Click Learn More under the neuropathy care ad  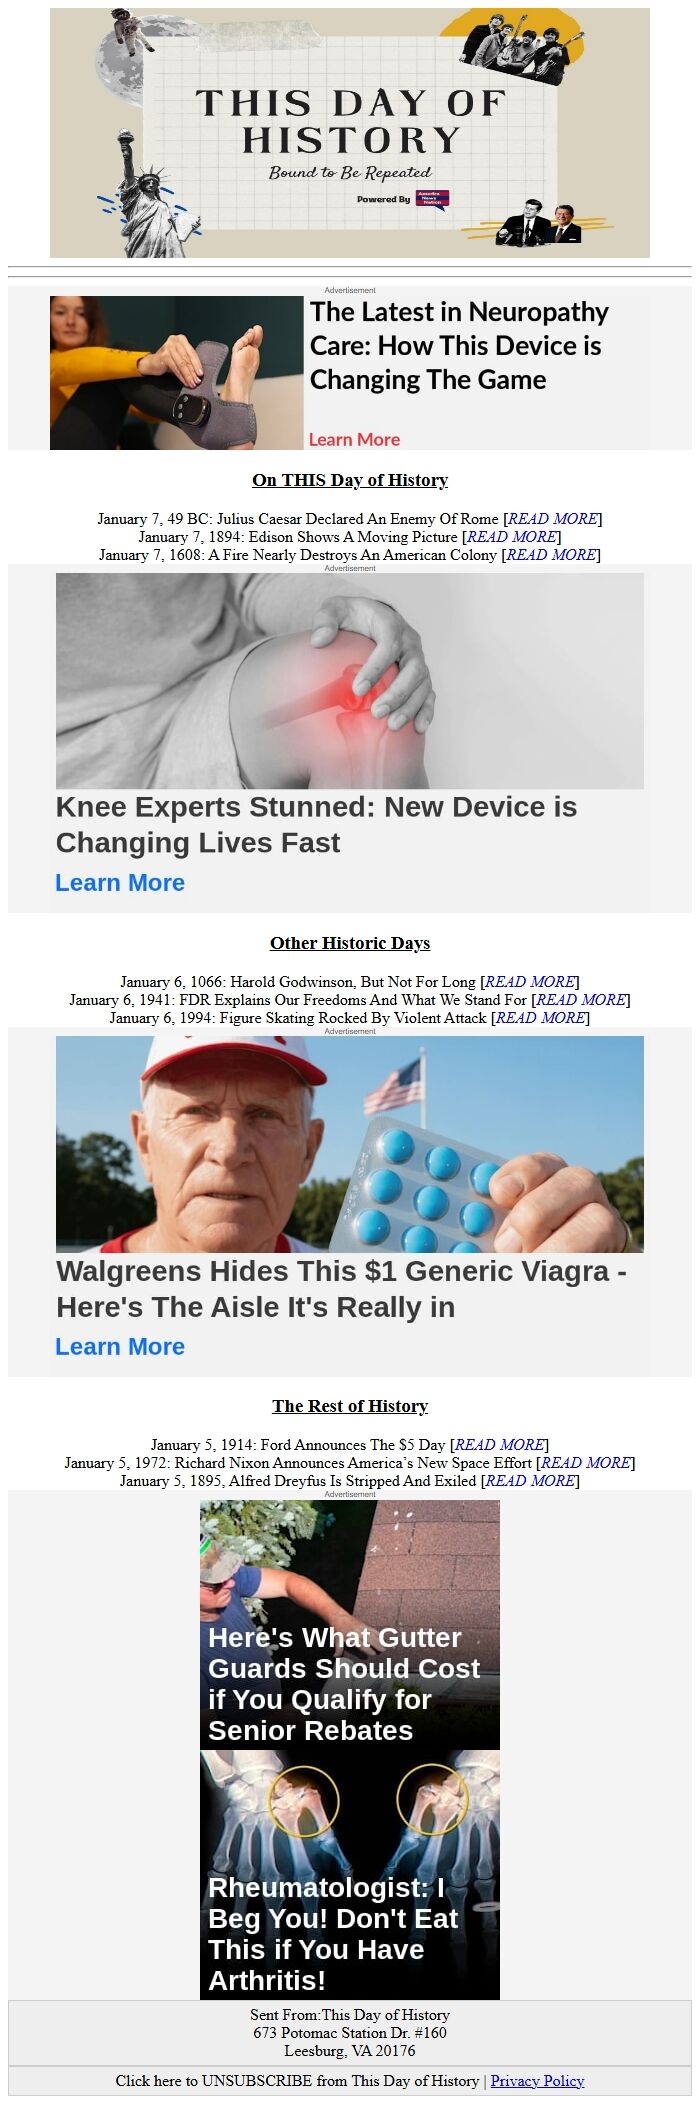coord(354,439)
